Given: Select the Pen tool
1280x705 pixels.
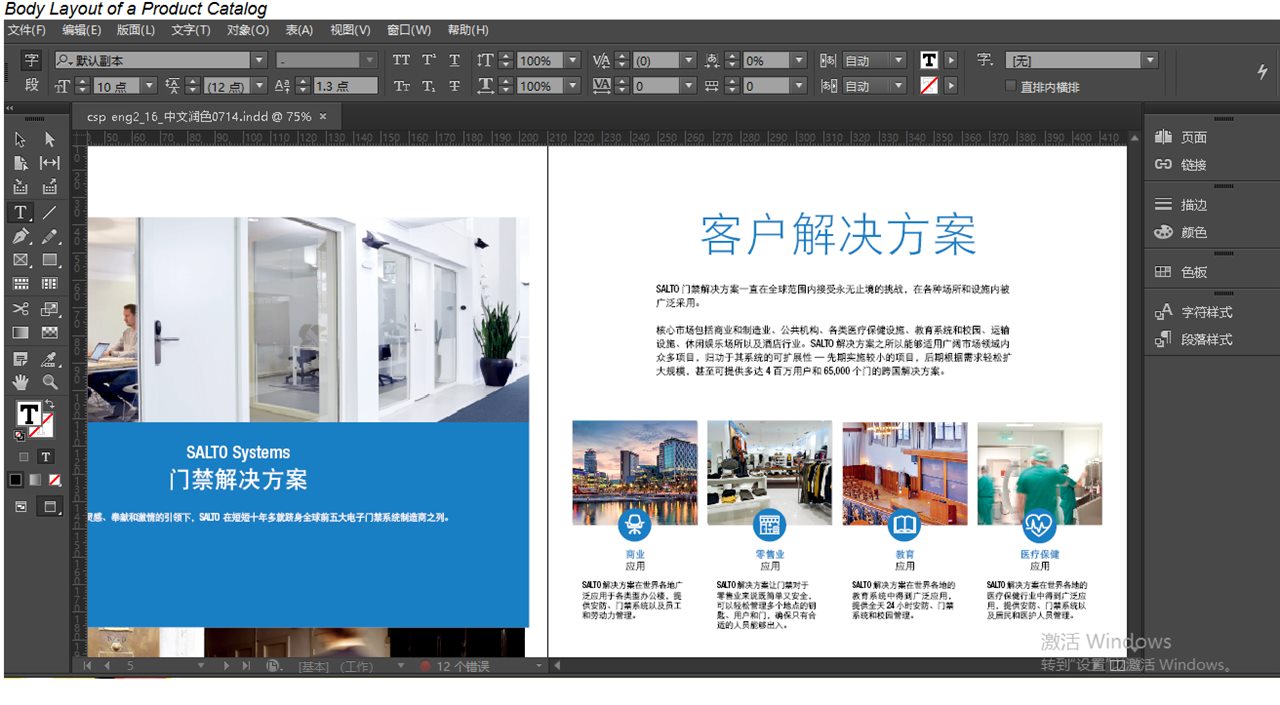Looking at the screenshot, I should click(20, 237).
